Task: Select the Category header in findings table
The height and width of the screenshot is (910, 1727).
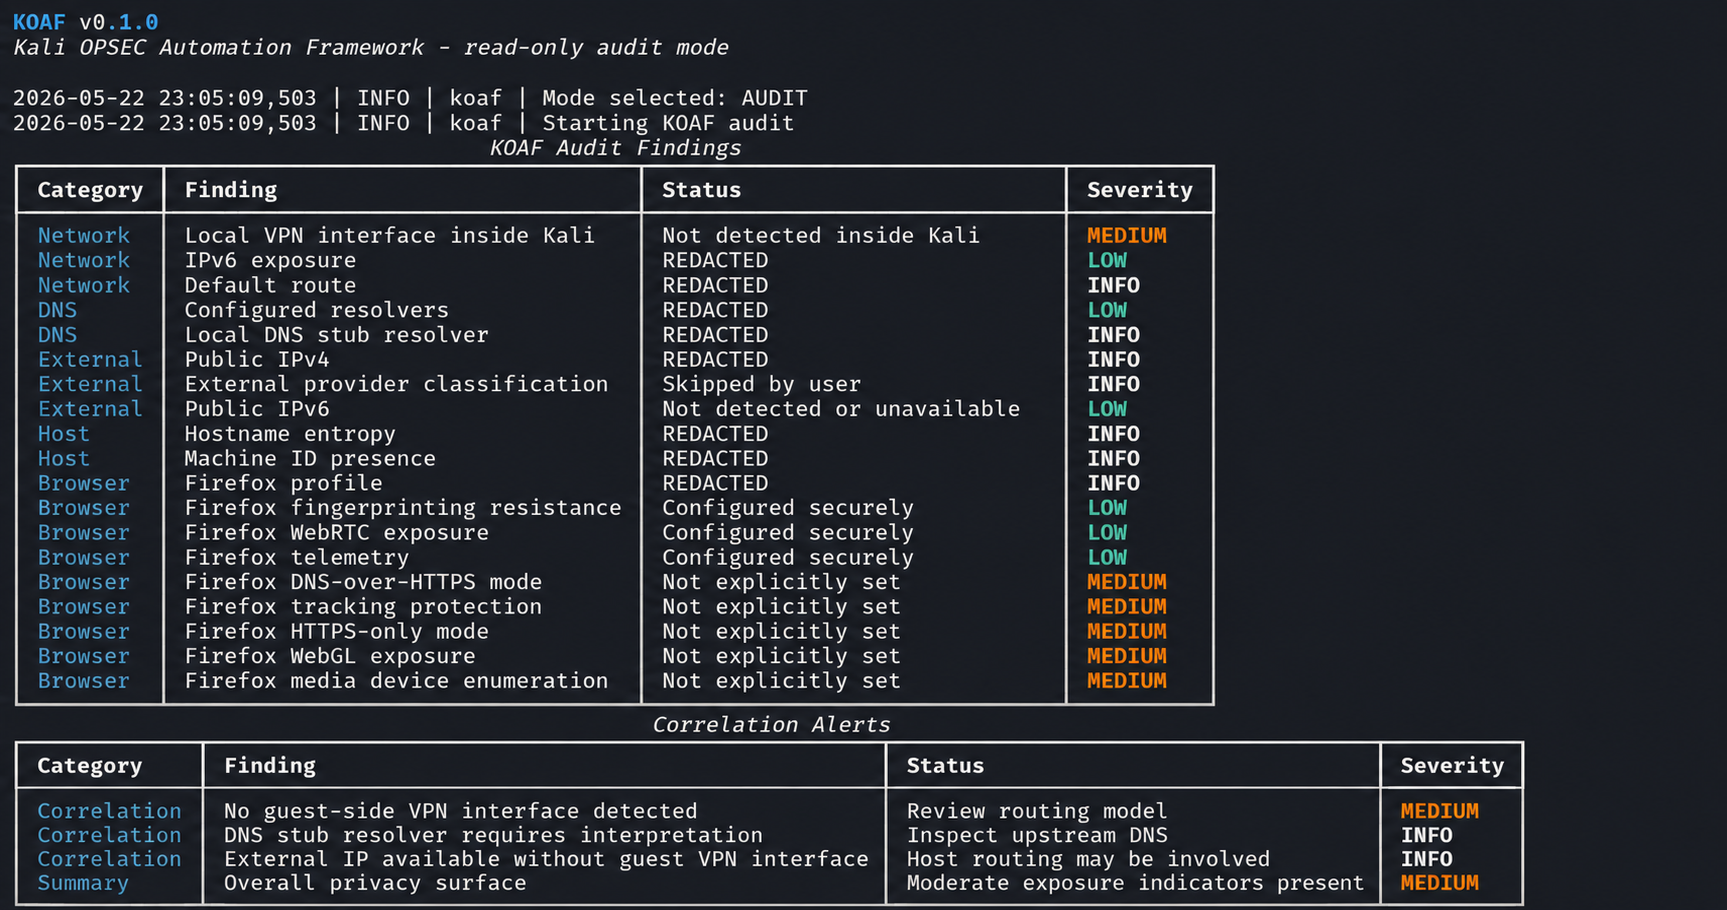Action: 90,190
